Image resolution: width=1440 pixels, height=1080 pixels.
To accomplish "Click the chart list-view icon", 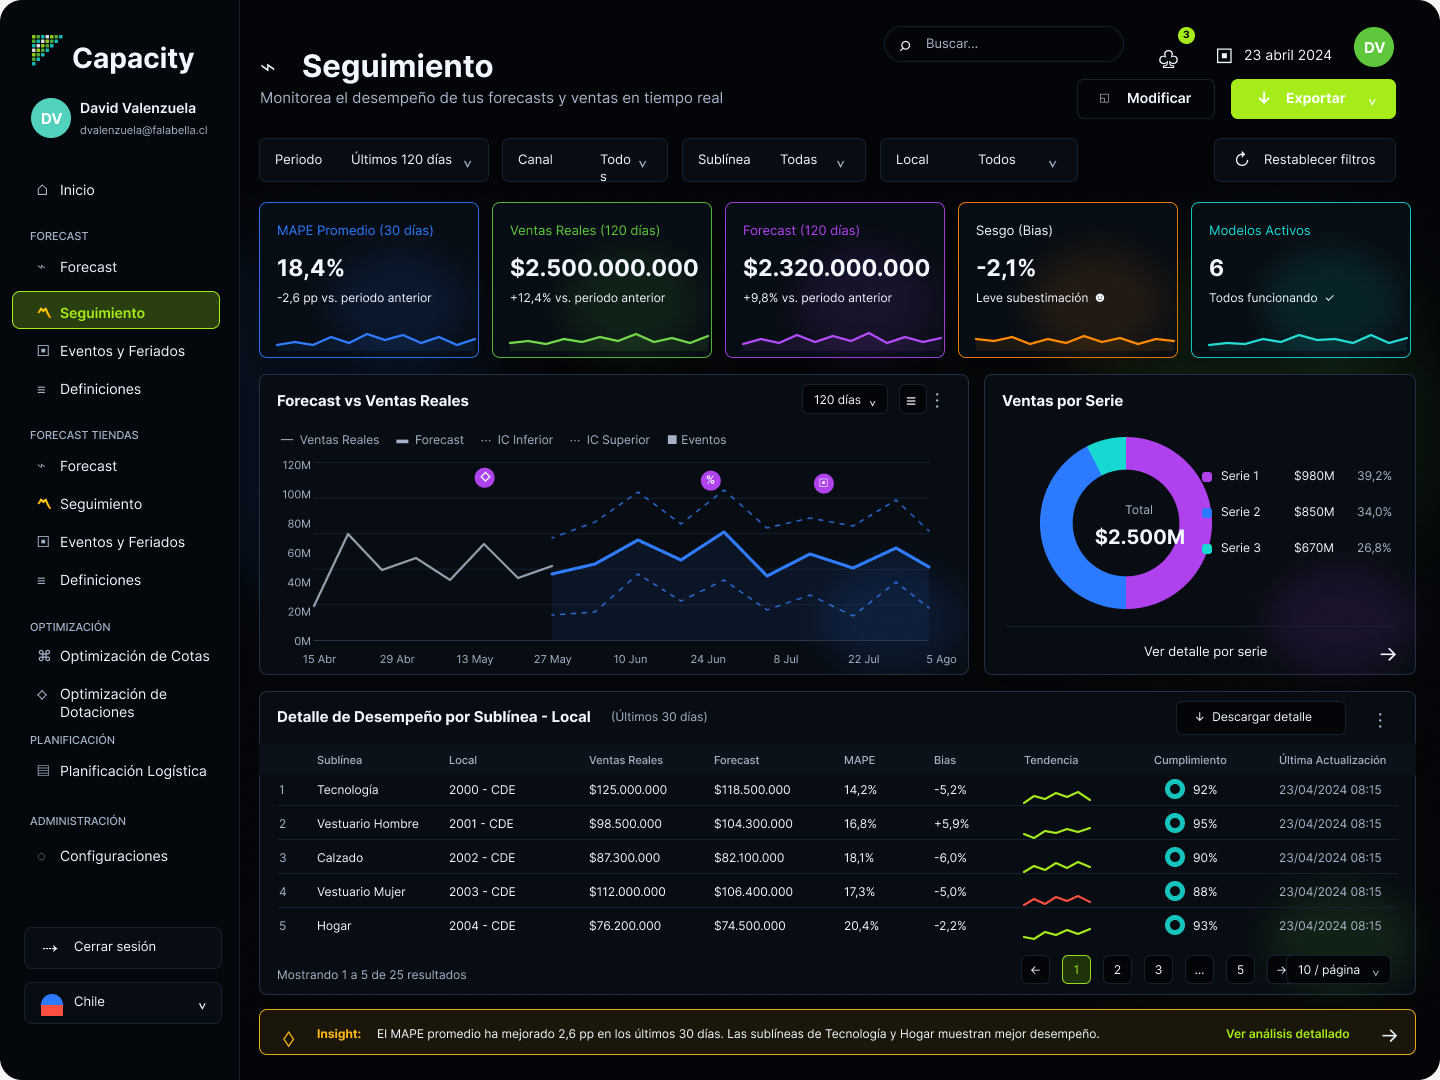I will click(911, 400).
